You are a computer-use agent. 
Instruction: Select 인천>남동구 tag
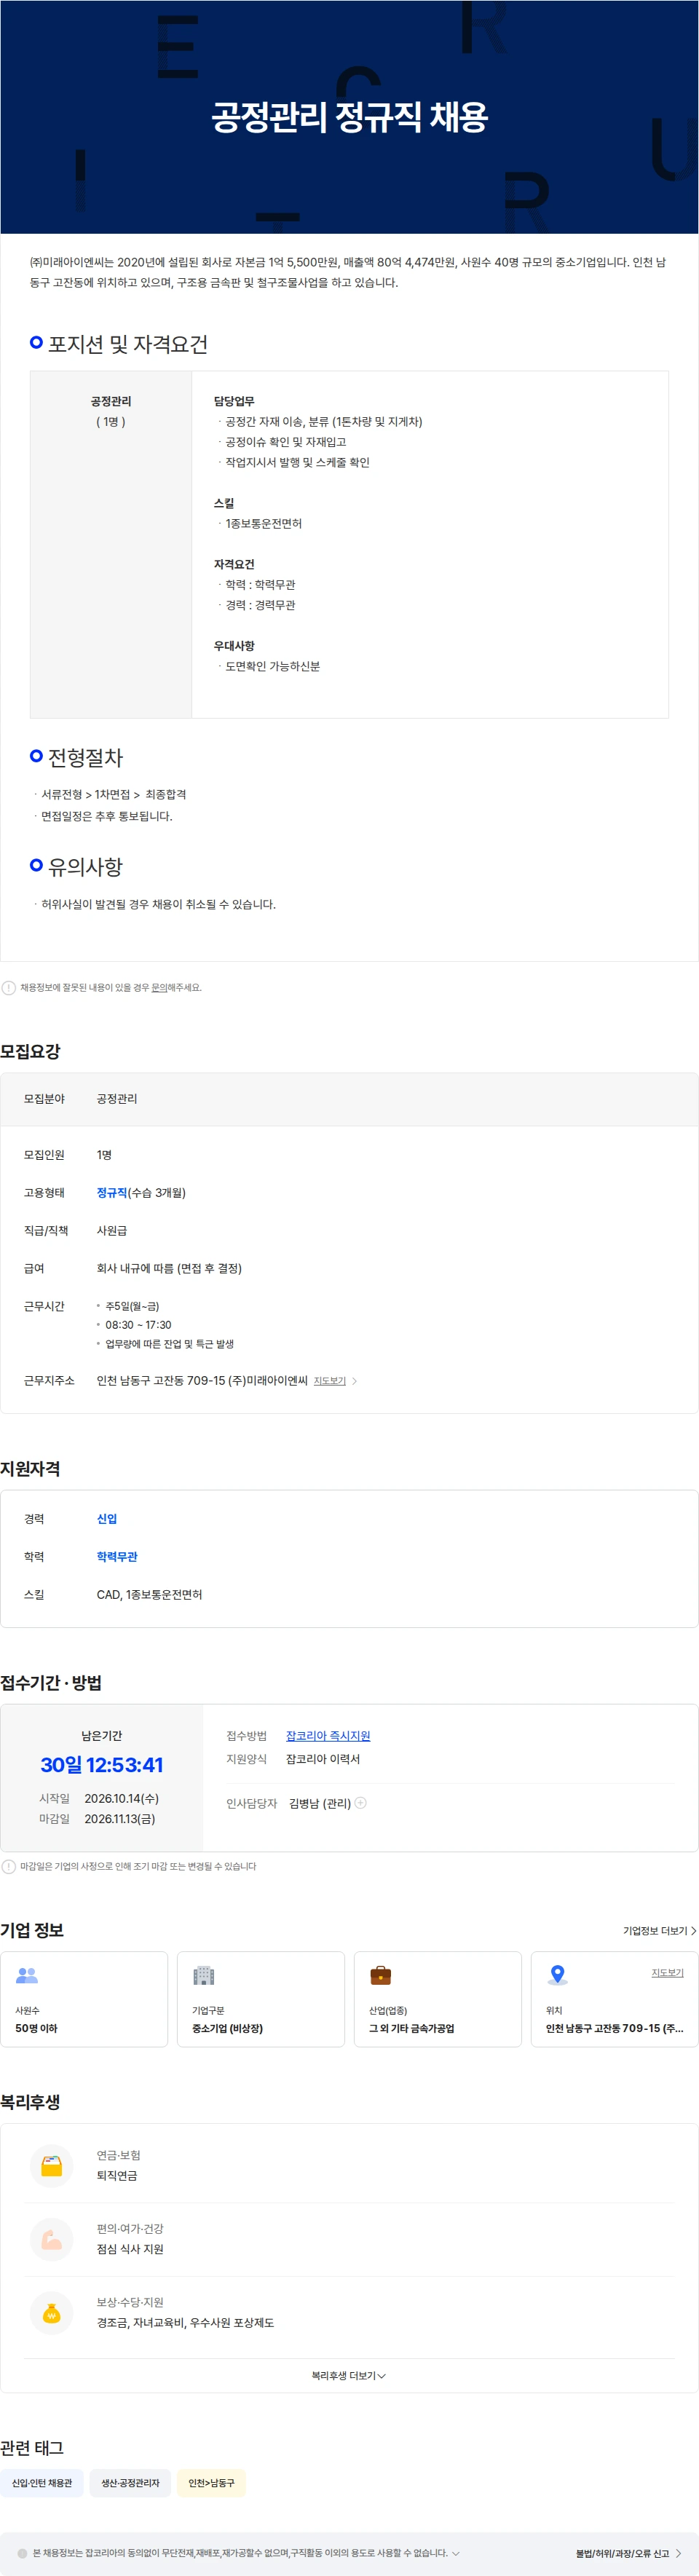[x=211, y=2483]
